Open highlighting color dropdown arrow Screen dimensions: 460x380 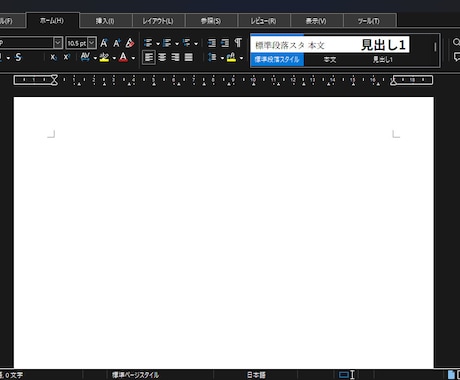[x=114, y=58]
